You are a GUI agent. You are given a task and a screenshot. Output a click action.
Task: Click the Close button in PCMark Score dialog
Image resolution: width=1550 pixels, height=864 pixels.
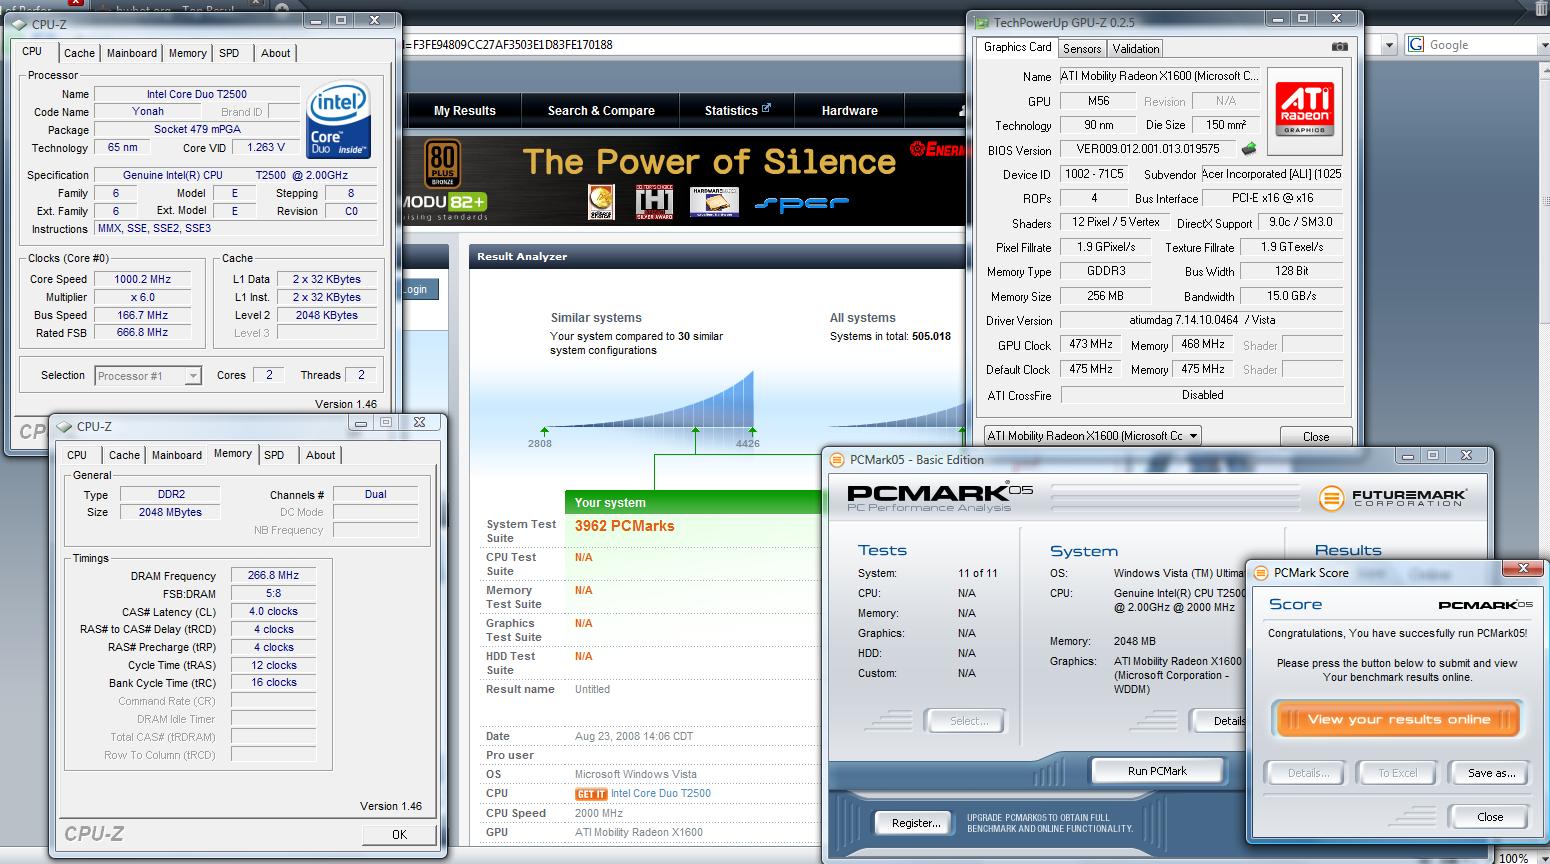(1490, 817)
